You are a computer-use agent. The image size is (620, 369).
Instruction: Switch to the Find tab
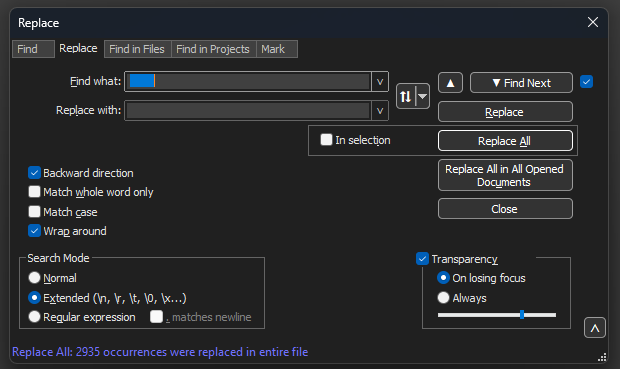coord(33,49)
